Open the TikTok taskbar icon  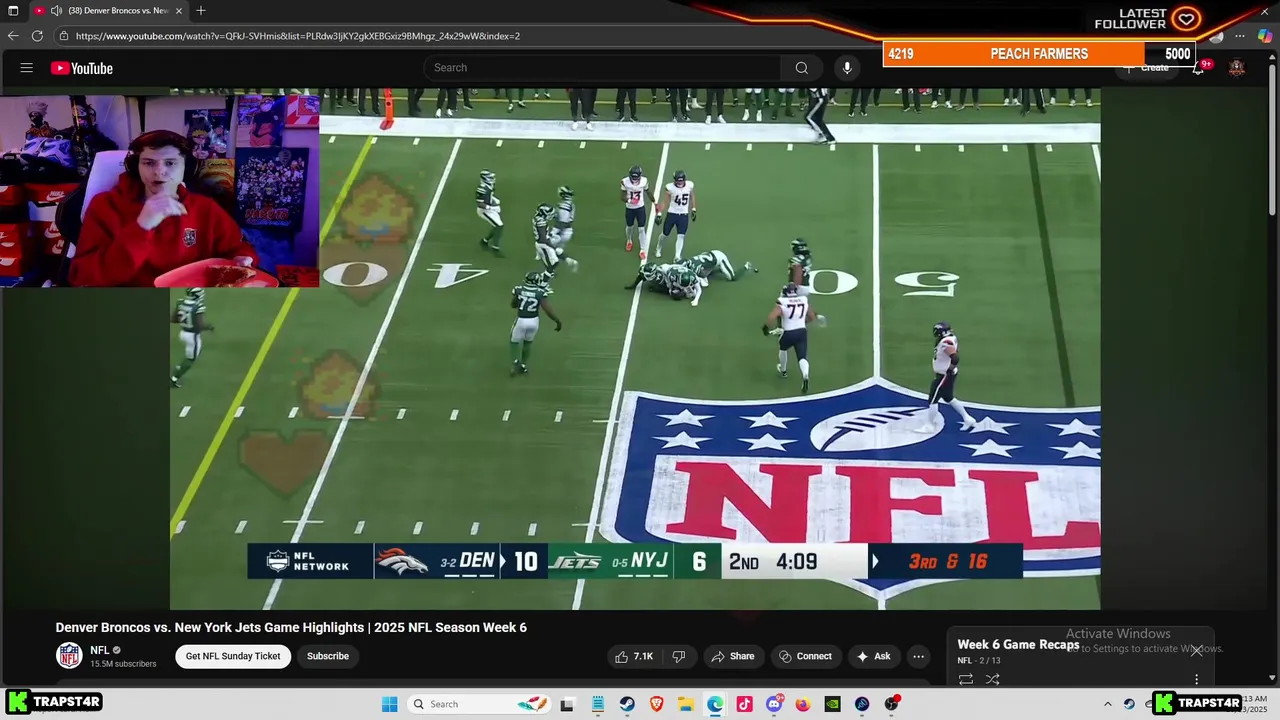(744, 704)
